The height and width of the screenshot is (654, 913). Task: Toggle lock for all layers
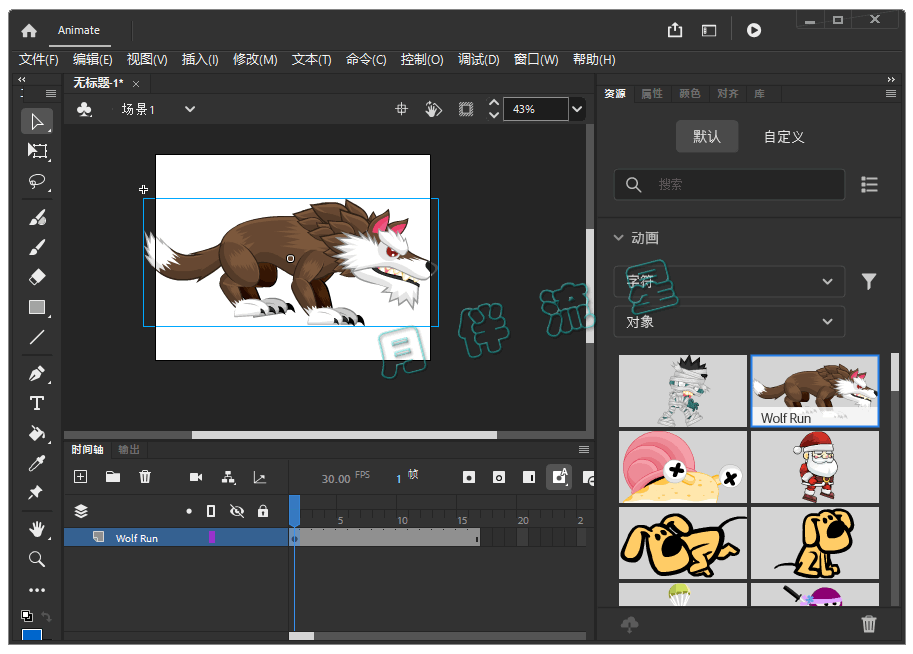[263, 511]
